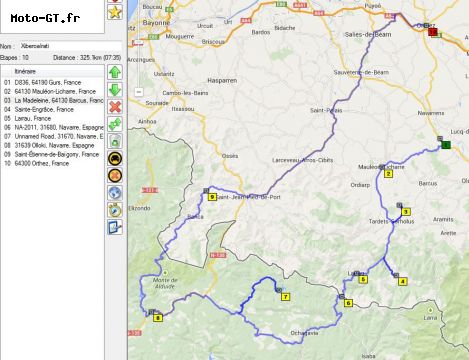Click the Saint-Palais label on map

pos(326,110)
